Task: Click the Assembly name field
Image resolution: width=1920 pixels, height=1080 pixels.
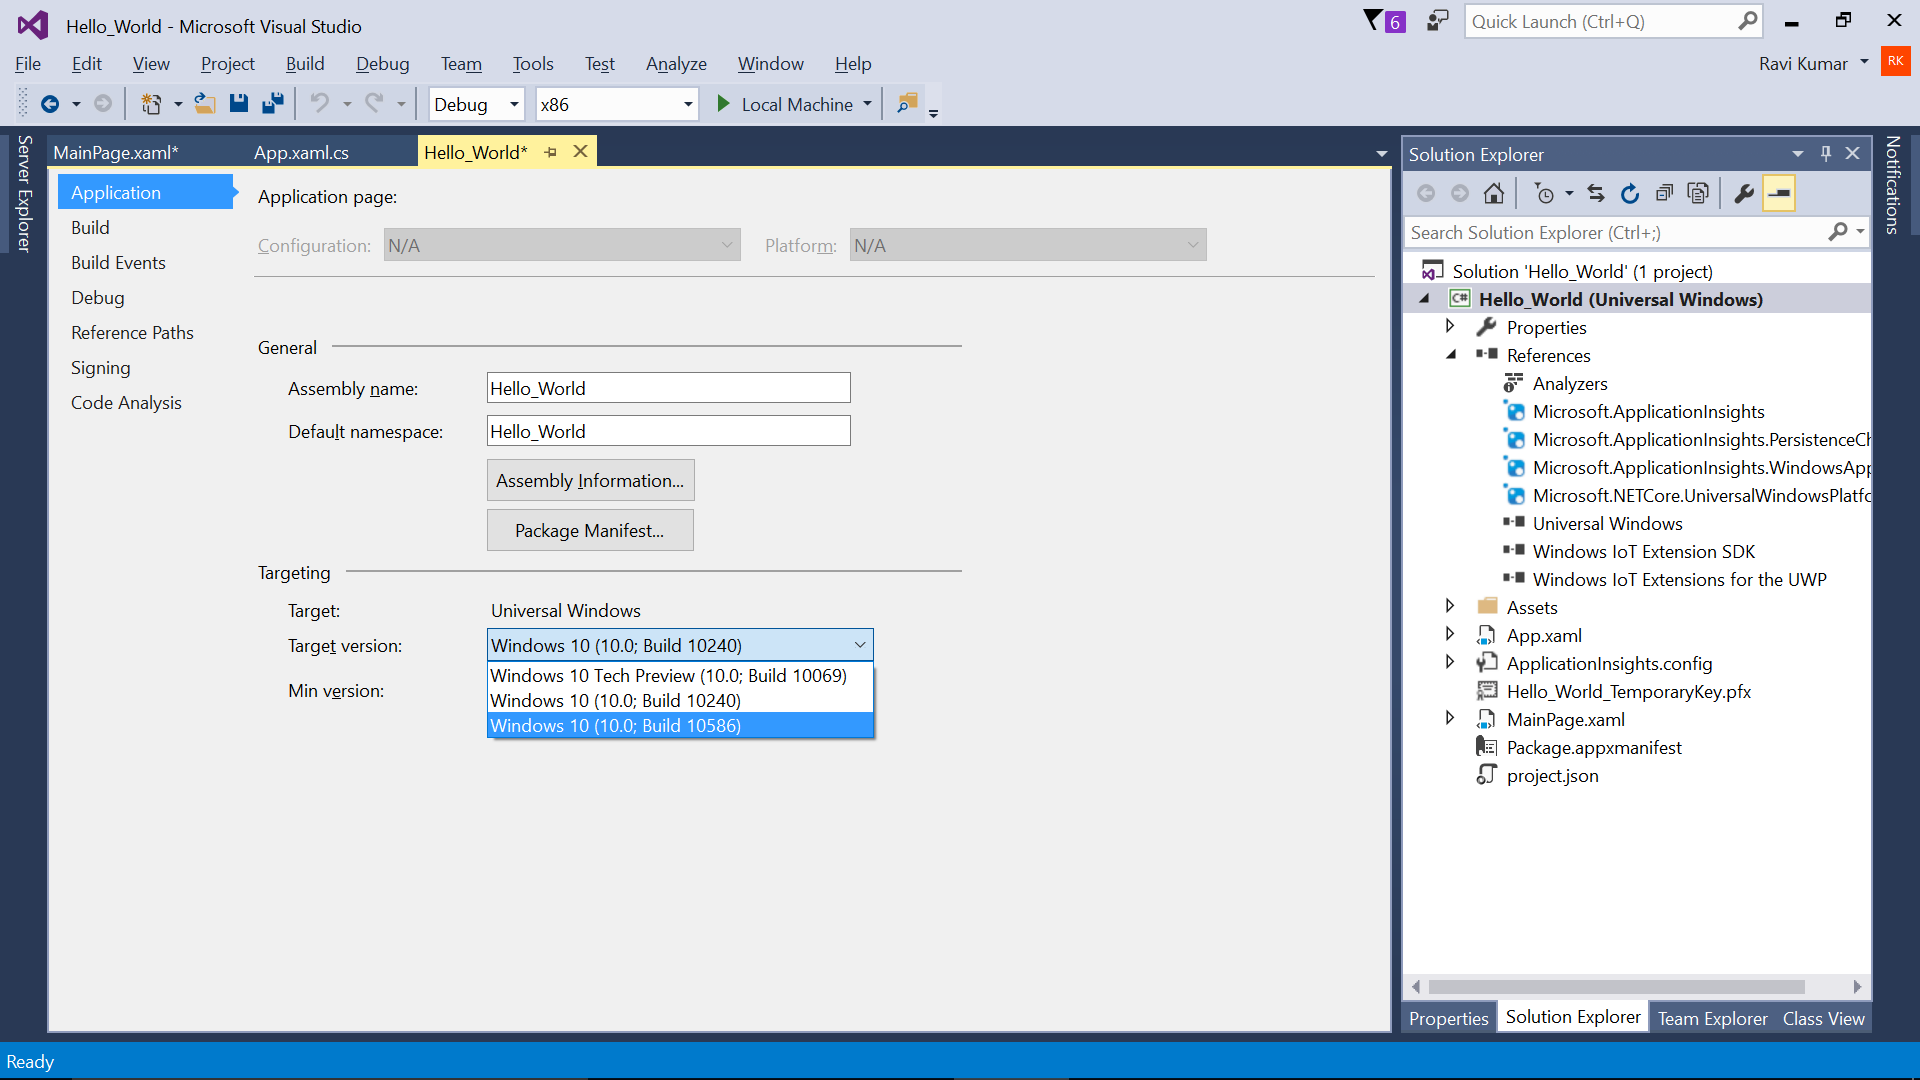Action: point(668,388)
